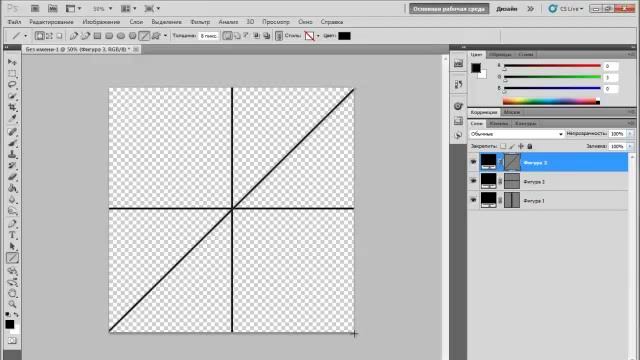
Task: Open the Arrange Documents dropdown
Action: 128,9
